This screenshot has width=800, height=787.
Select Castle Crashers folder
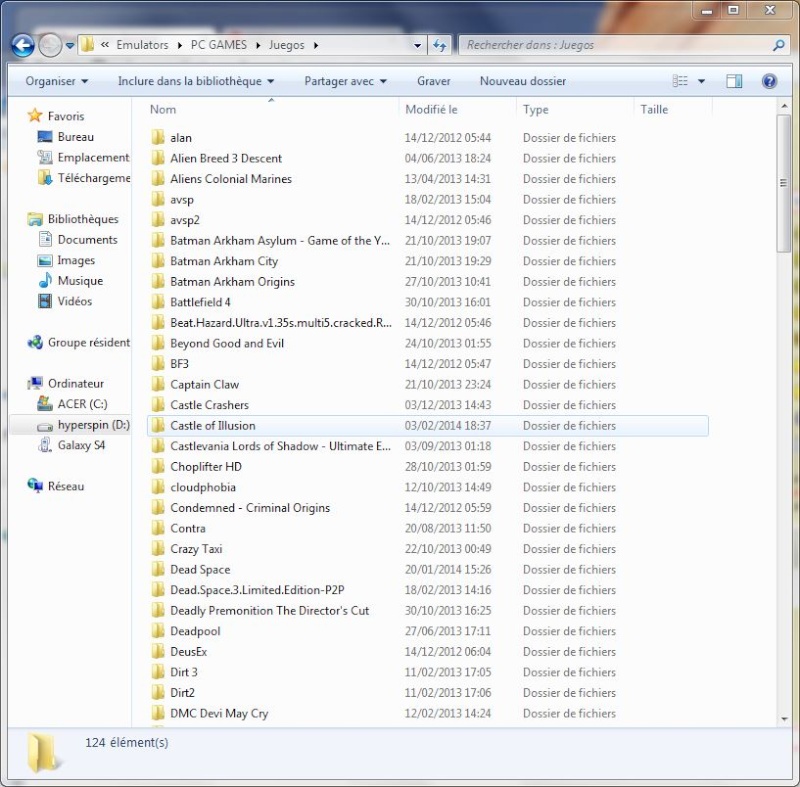(210, 405)
